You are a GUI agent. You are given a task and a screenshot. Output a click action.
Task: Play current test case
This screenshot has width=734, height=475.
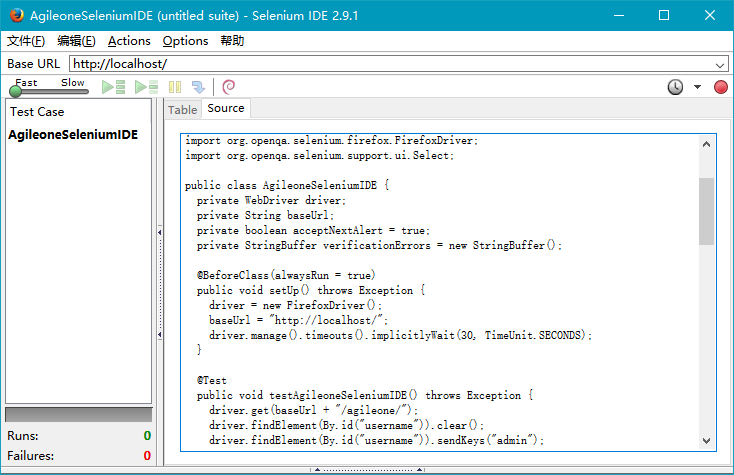146,87
